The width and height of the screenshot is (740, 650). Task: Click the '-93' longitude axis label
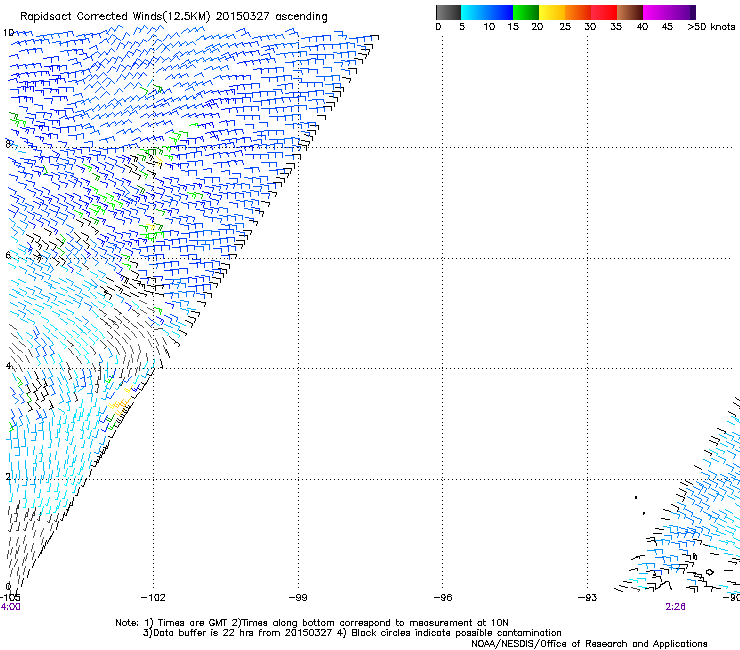click(588, 598)
